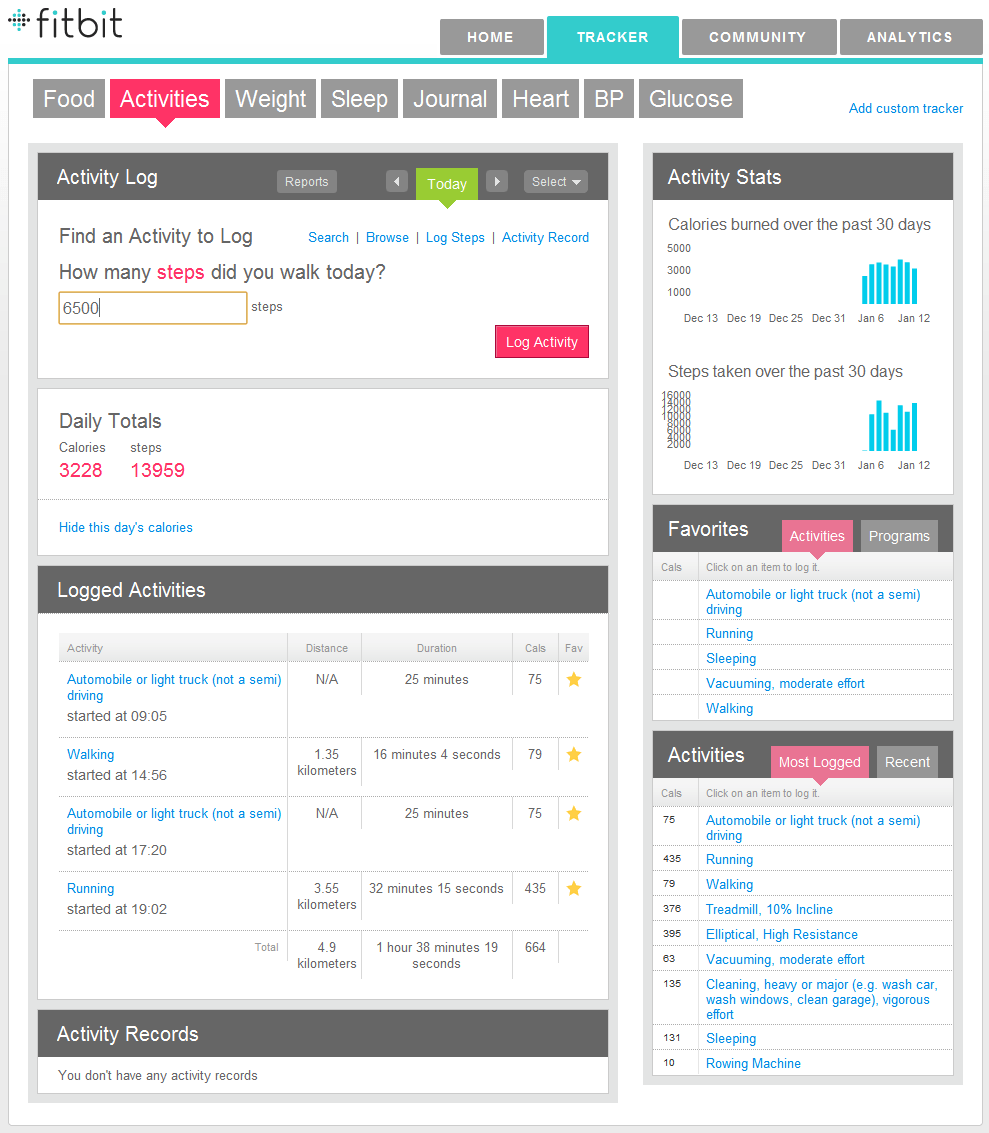Click the Browse activity link
This screenshot has width=989, height=1133.
(x=387, y=237)
